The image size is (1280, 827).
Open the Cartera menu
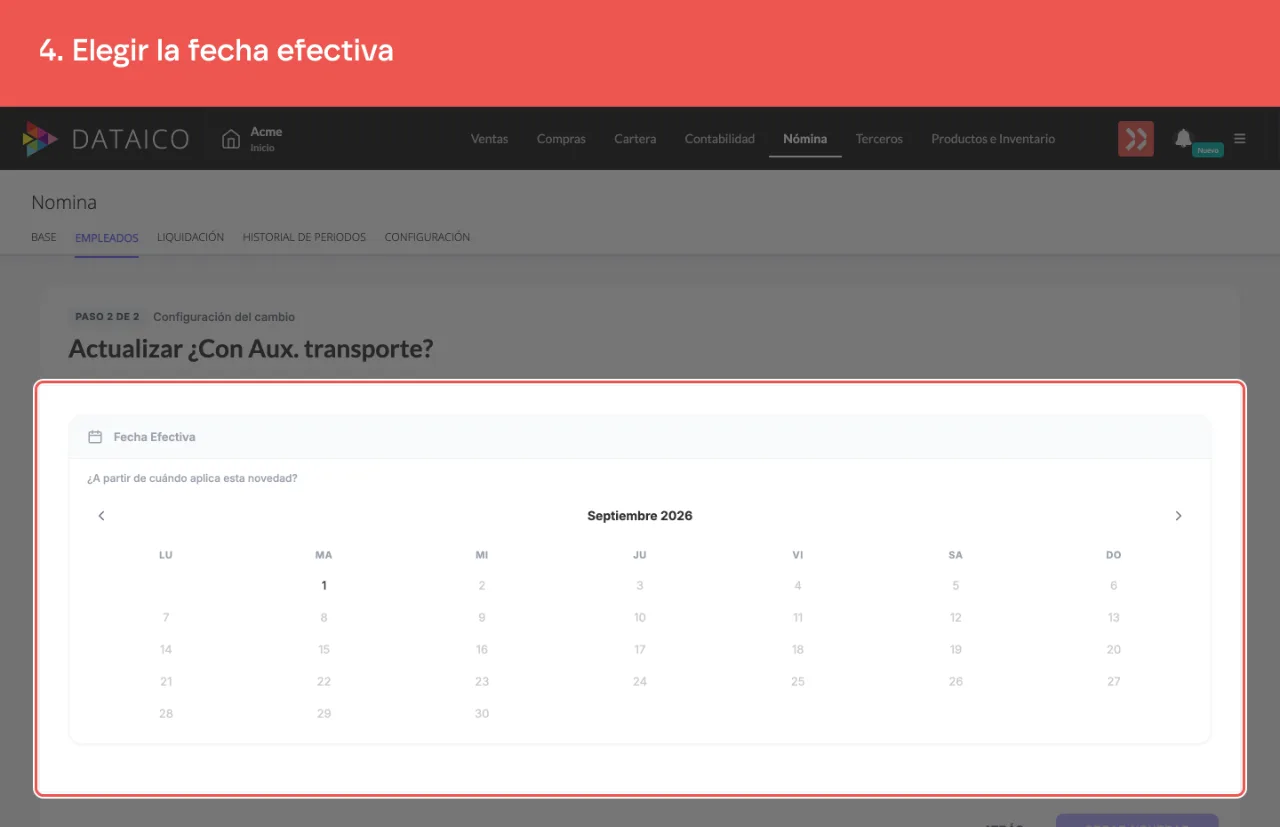coord(635,139)
